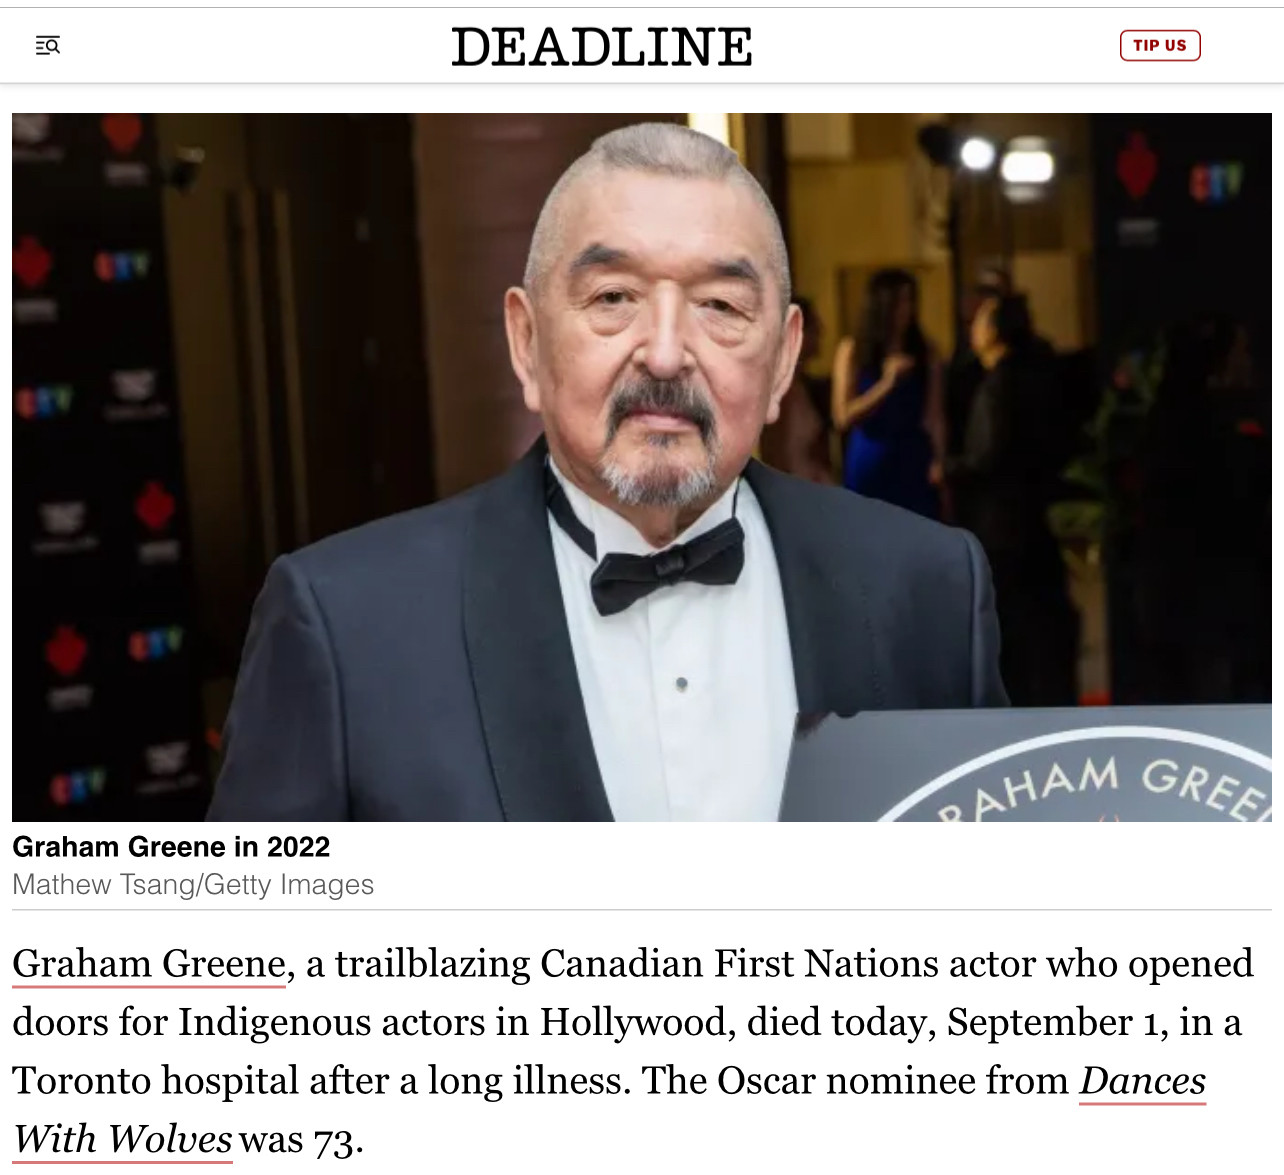Open the menu and search icon
Viewport: 1284px width, 1175px height.
48,45
